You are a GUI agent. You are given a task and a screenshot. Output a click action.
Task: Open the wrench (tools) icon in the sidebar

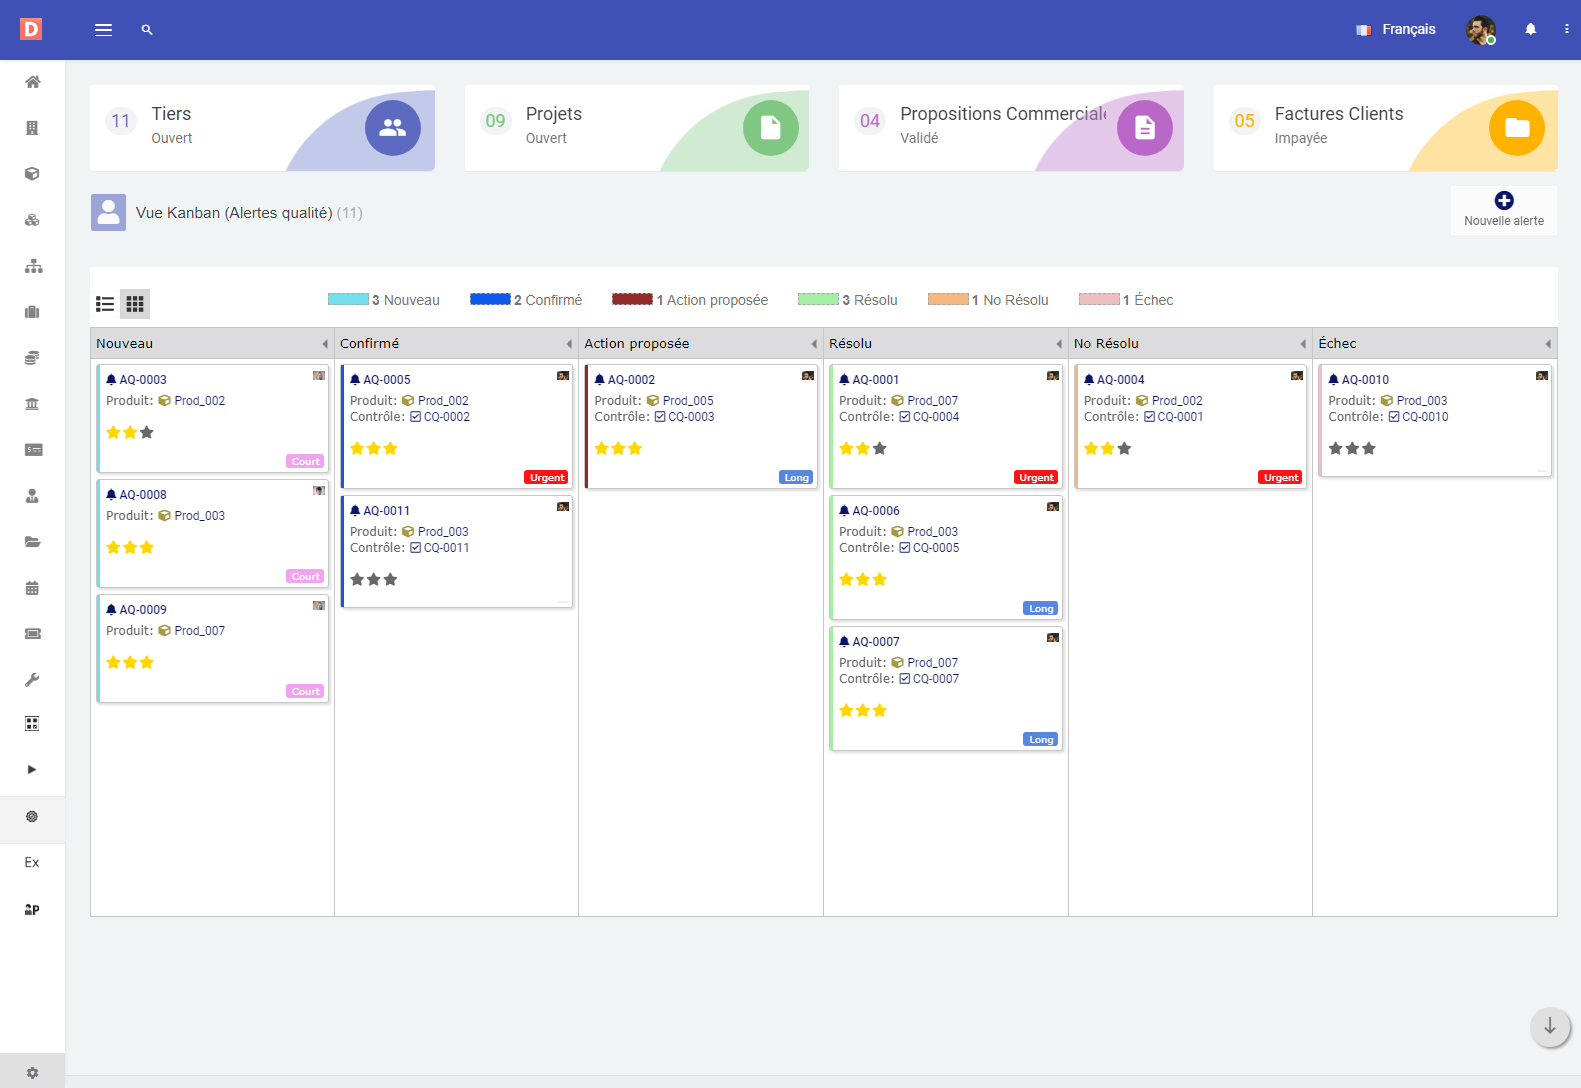click(32, 680)
